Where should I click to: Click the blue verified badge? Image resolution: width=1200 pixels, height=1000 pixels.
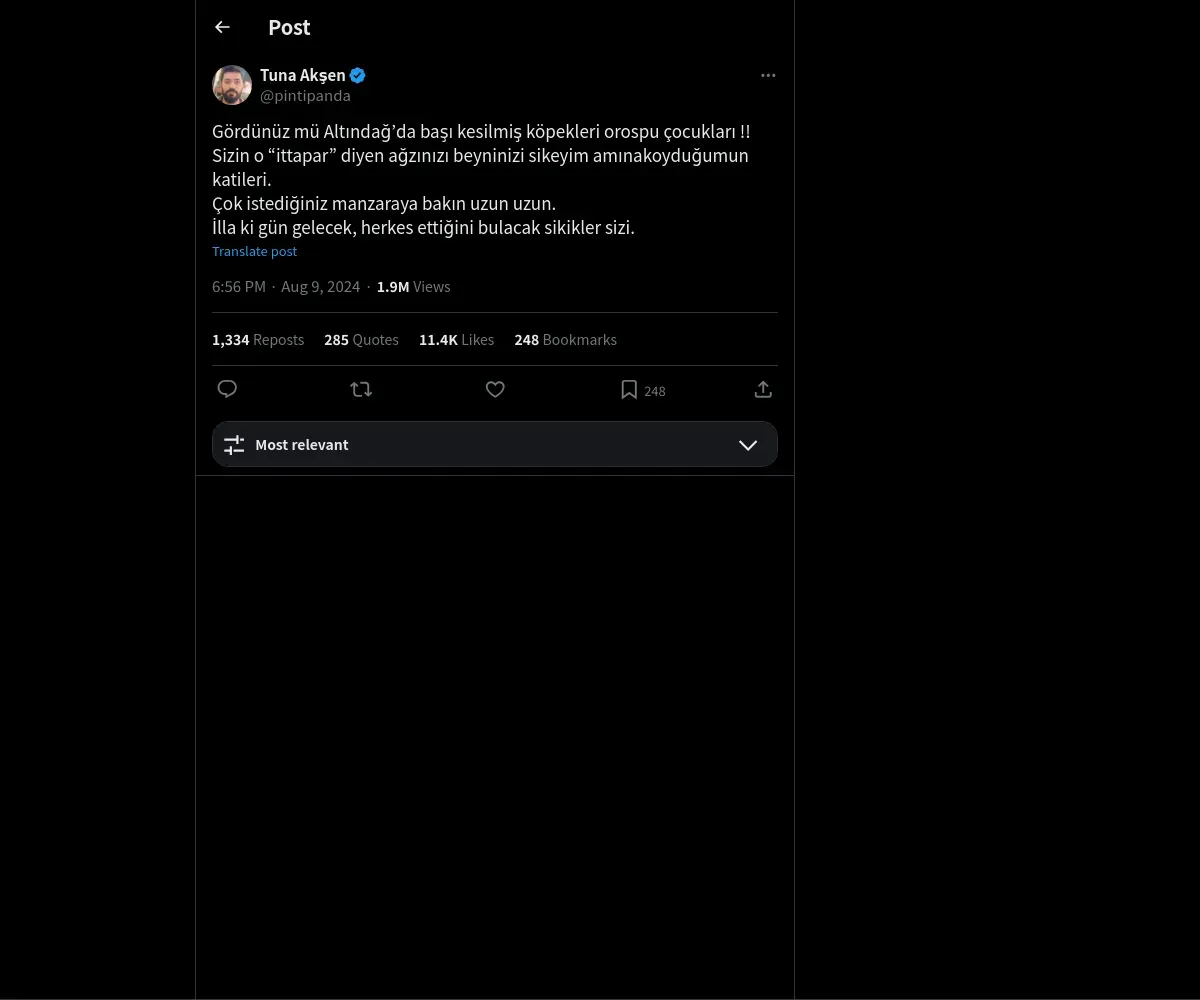(357, 75)
